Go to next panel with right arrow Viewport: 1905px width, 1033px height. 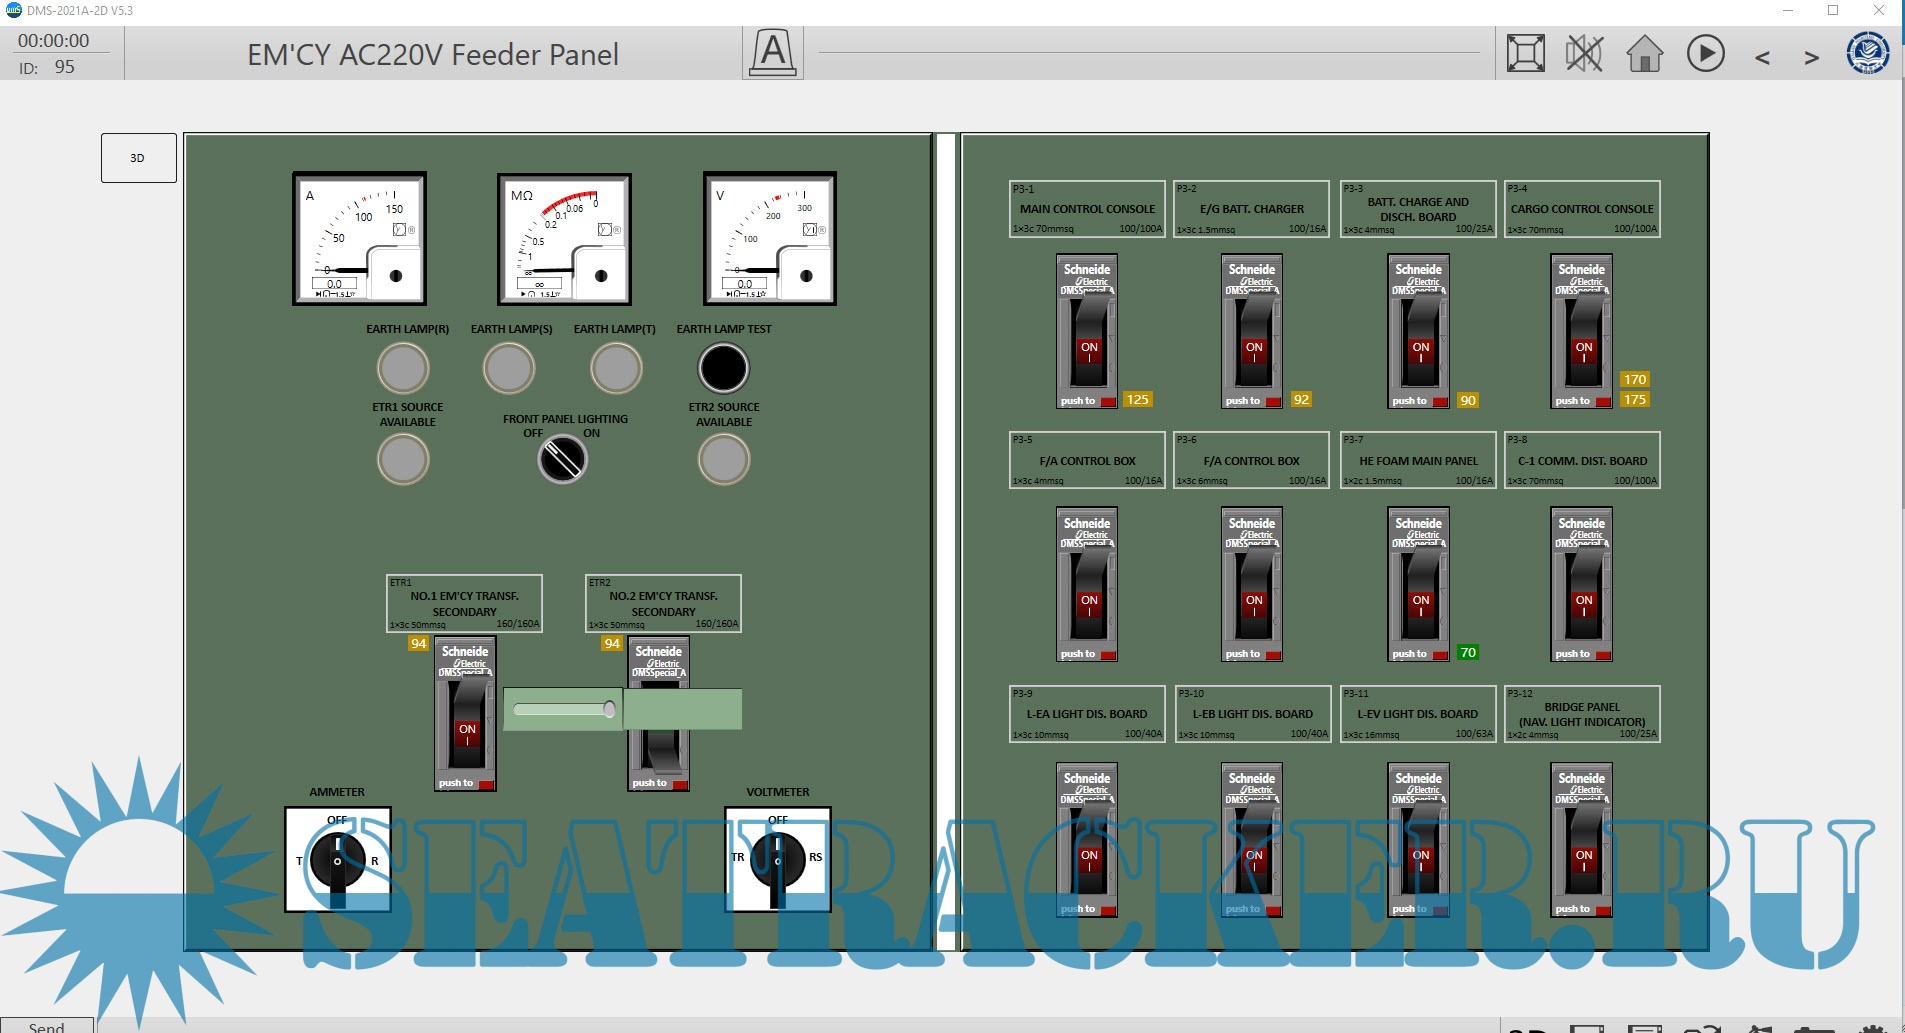pos(1811,58)
